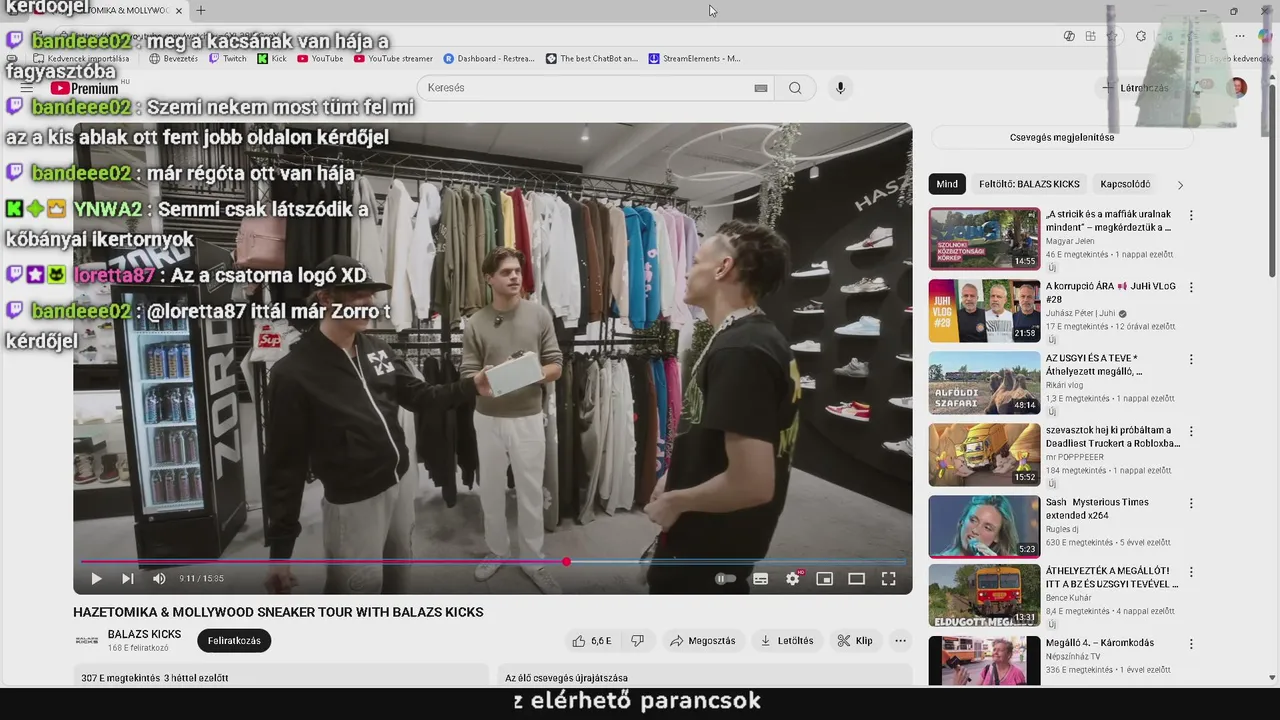Mute the video with the speaker icon
Screen dimensions: 1280x720
click(159, 578)
